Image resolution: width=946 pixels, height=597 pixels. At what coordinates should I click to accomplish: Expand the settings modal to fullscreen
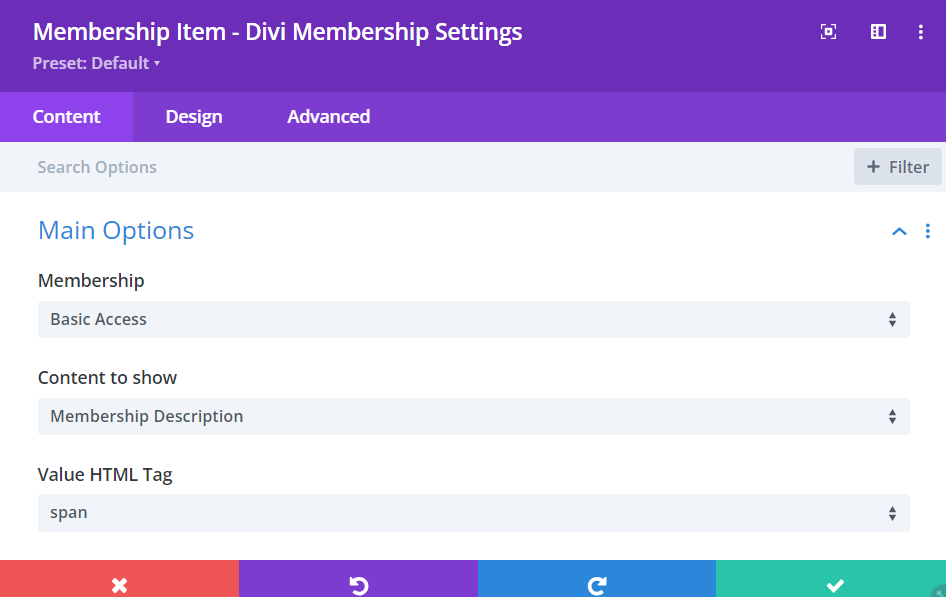828,32
